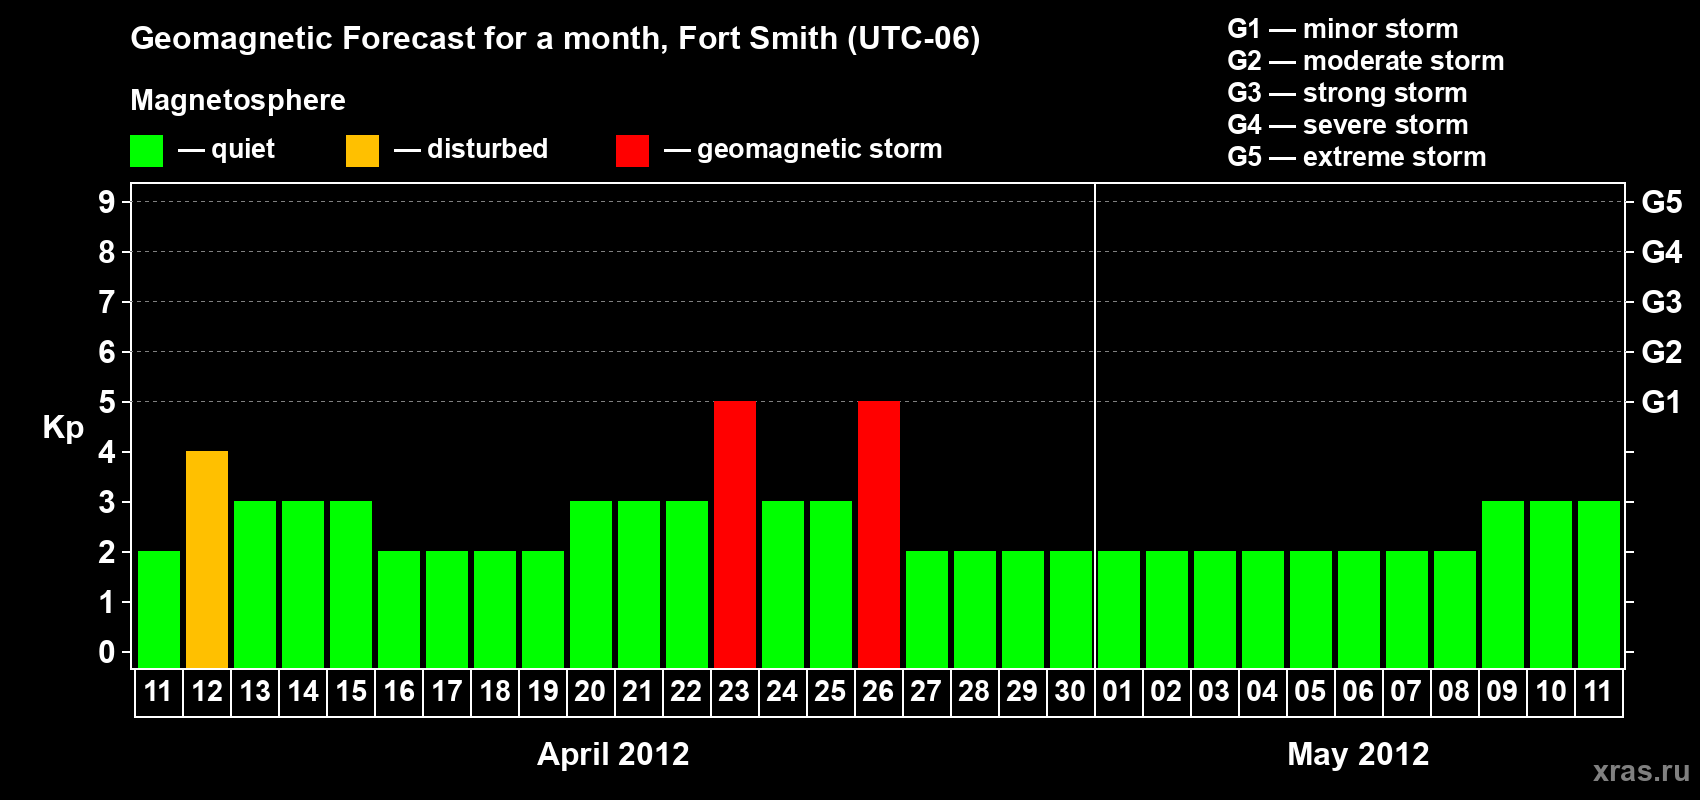1700x800 pixels.
Task: Click the date cell '12' under April
Action: [x=207, y=692]
